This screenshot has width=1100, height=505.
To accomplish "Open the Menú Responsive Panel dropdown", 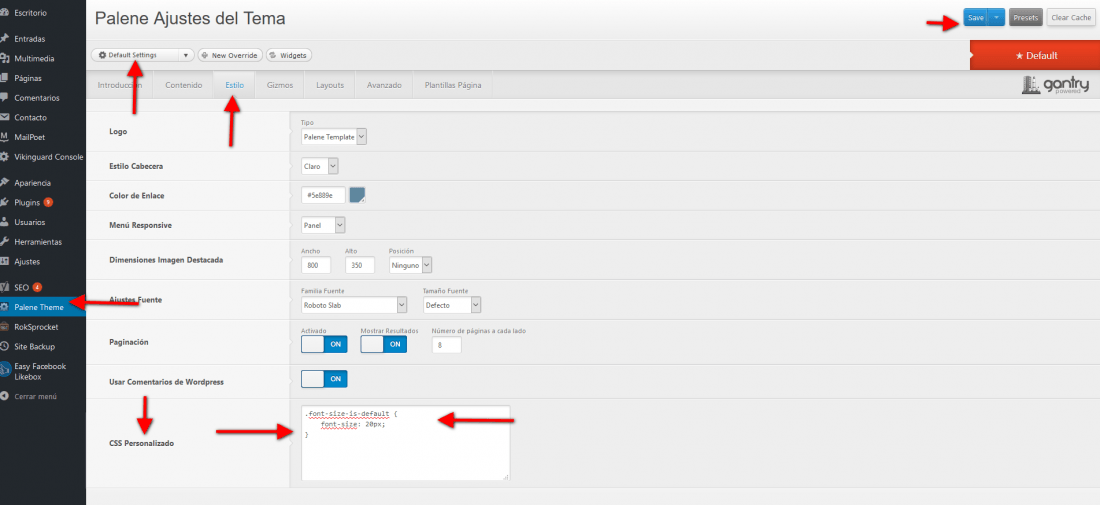I will click(323, 225).
